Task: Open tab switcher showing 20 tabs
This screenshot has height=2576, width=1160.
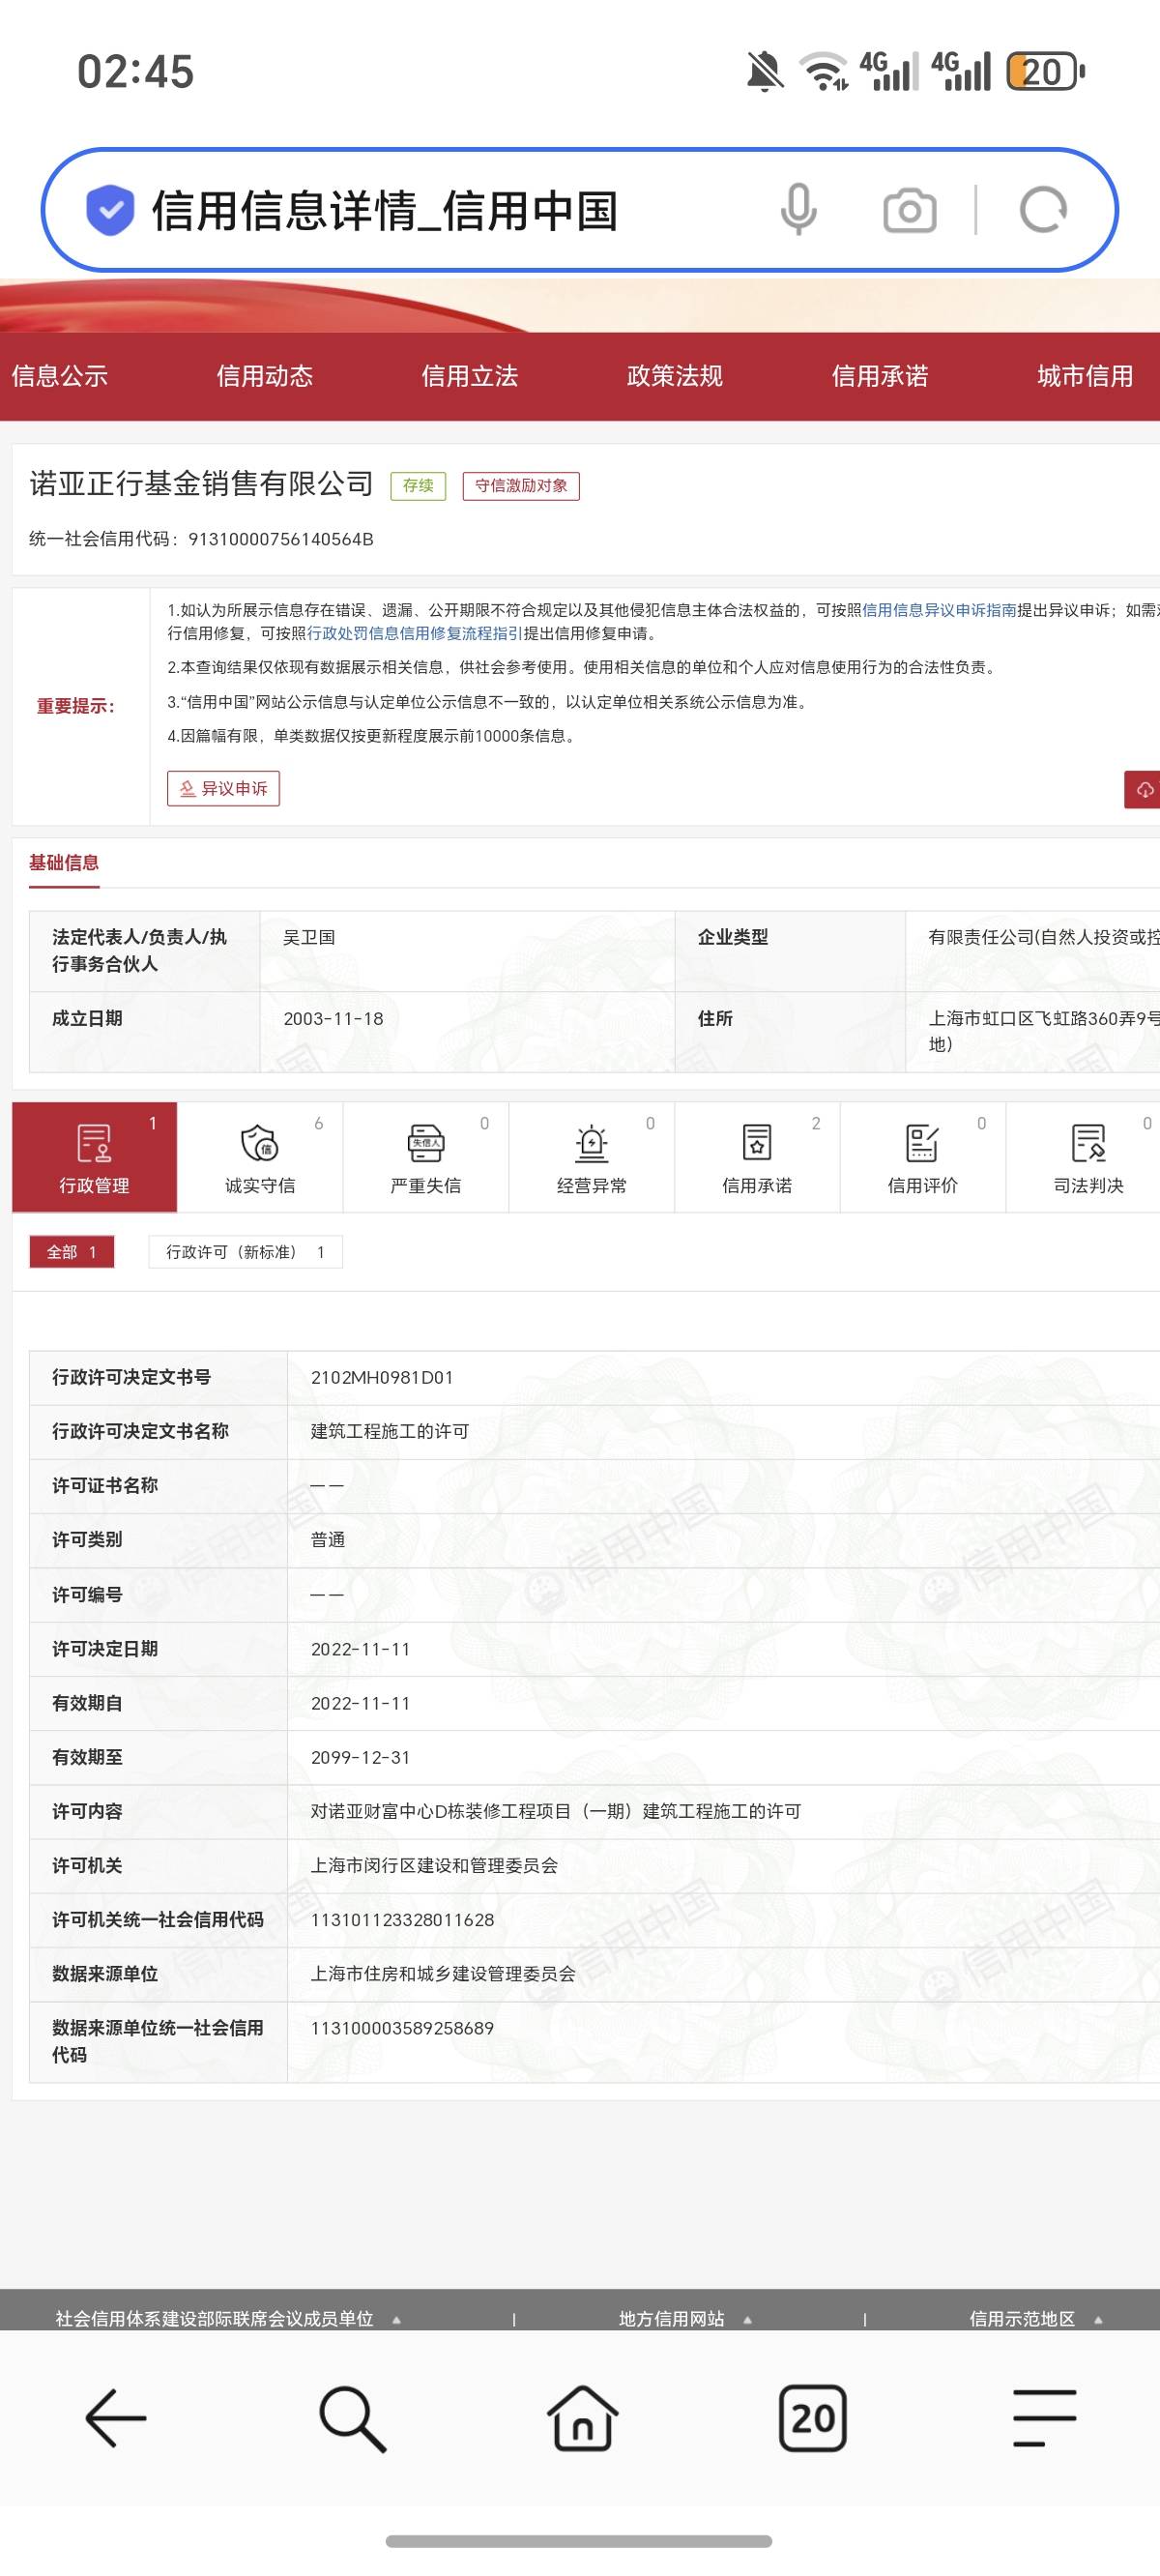Action: point(813,2418)
